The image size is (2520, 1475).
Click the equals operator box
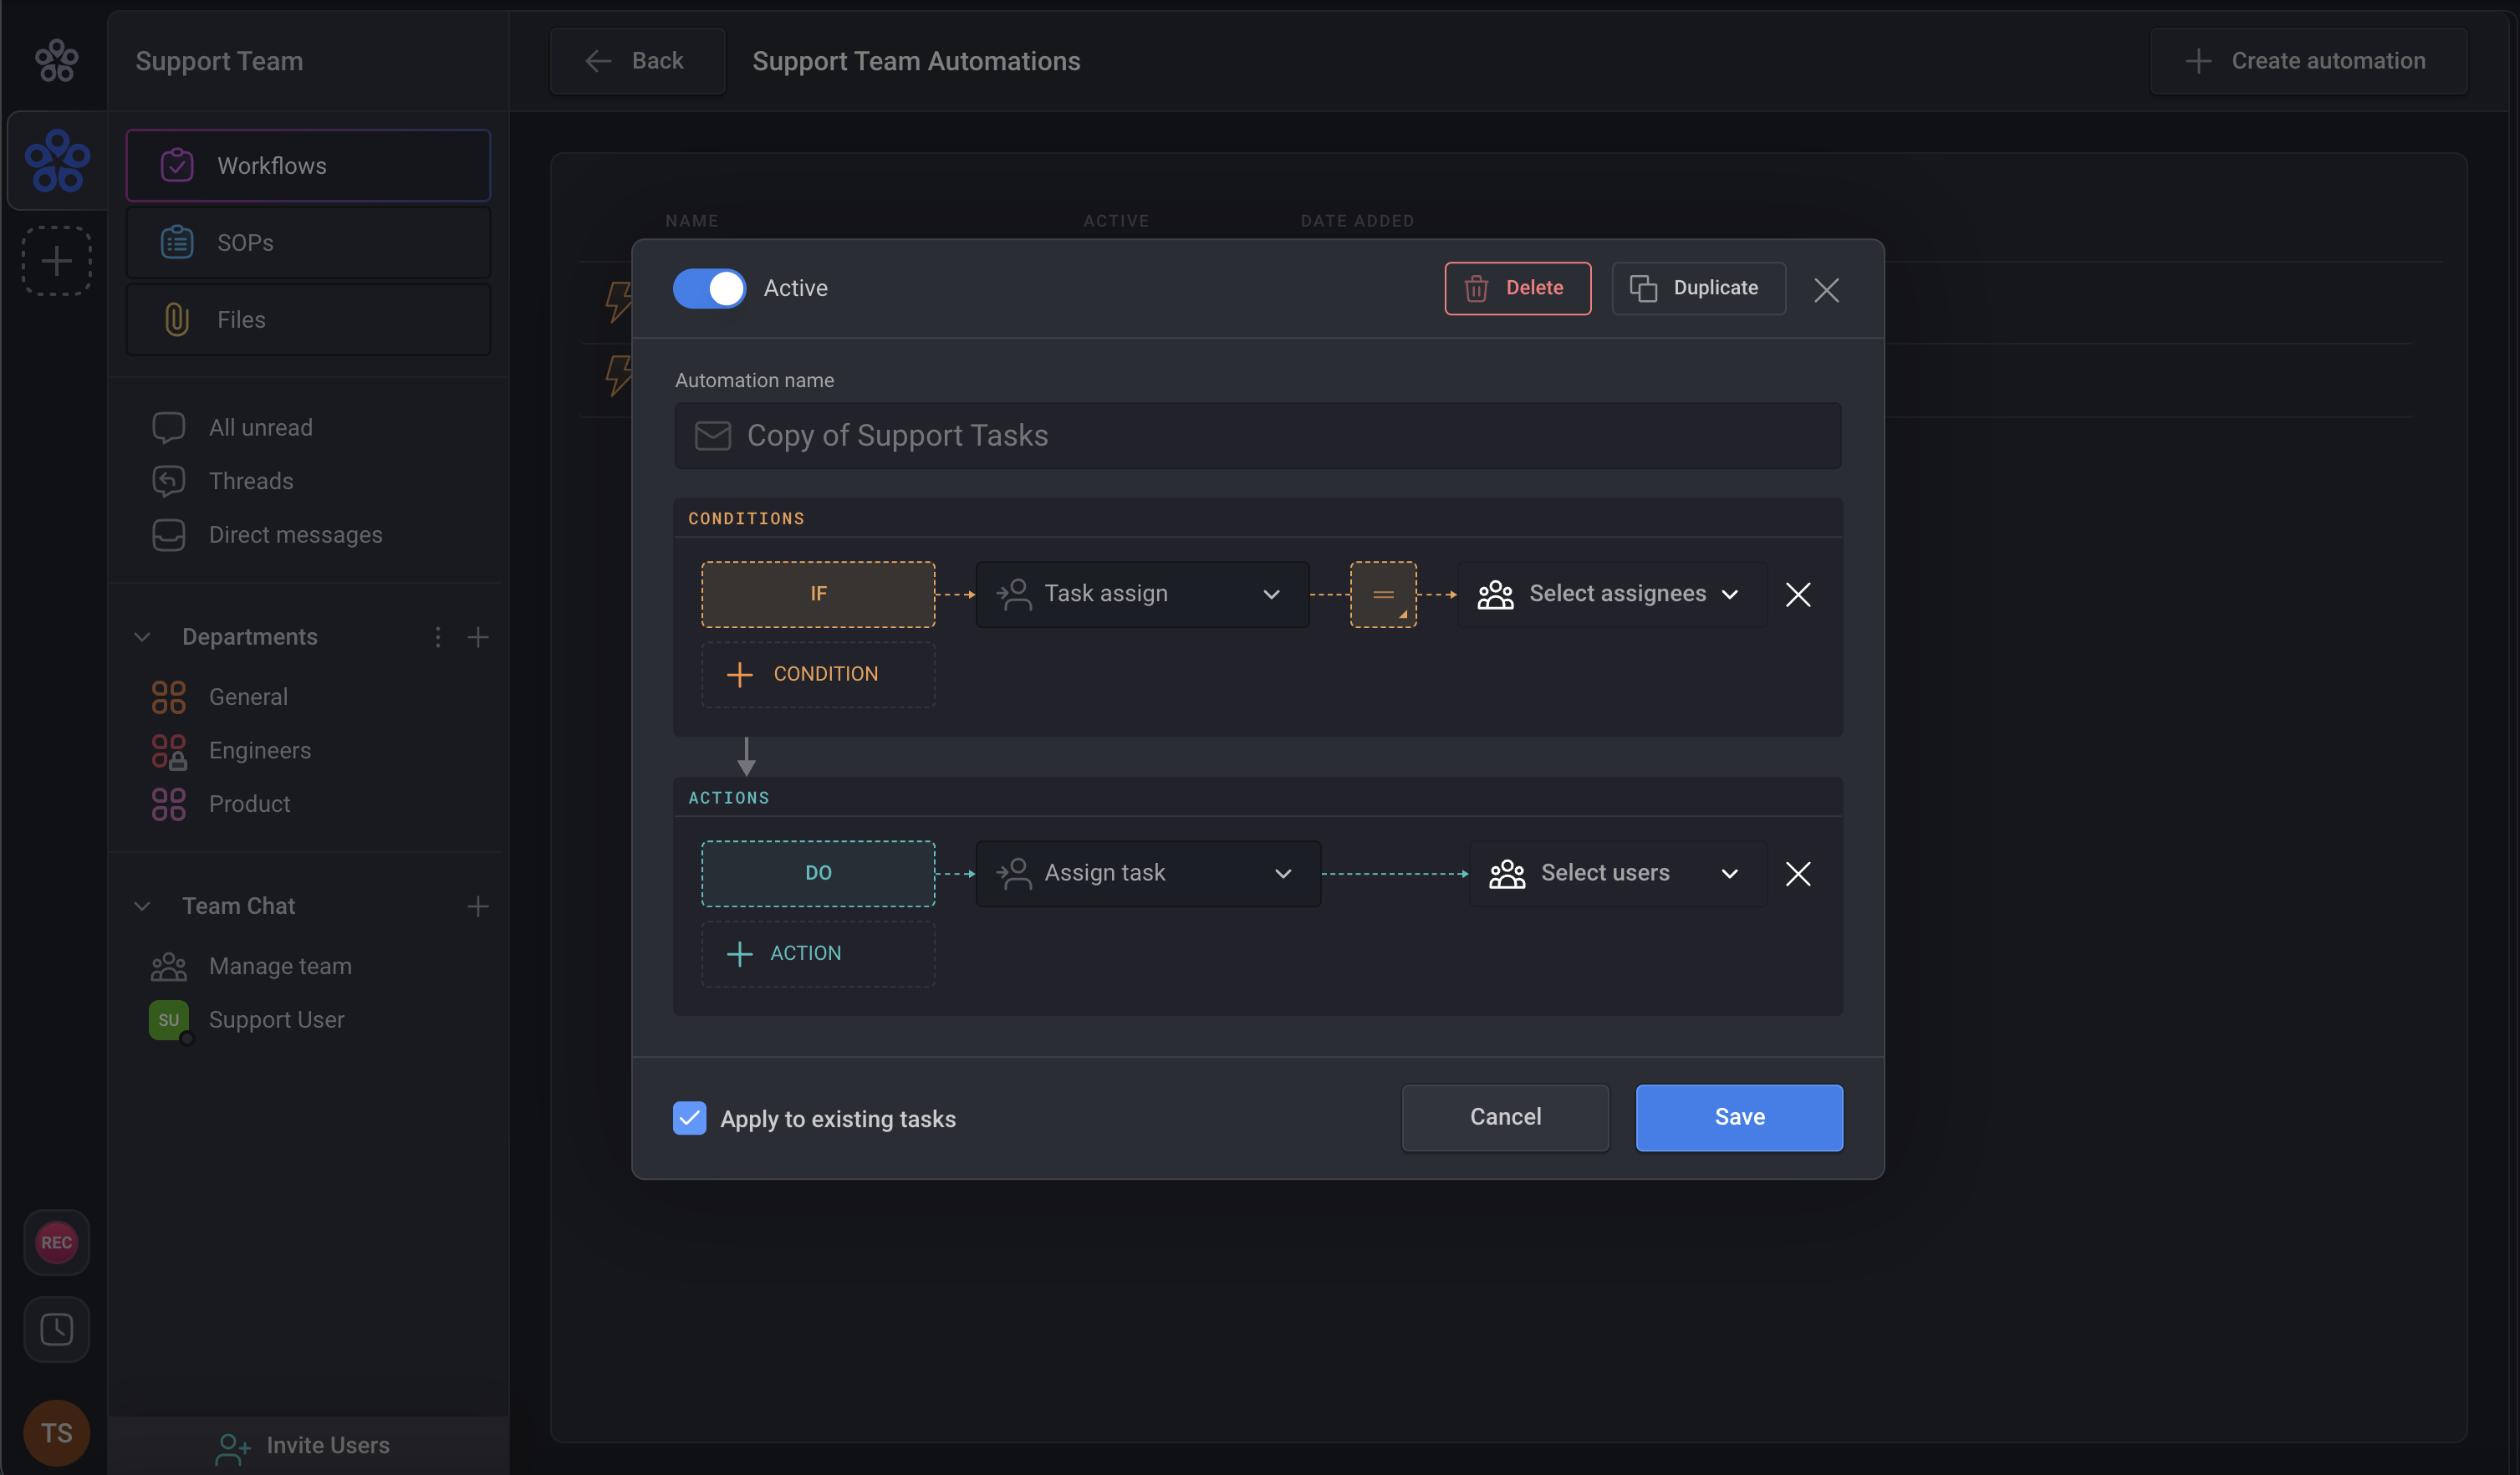[x=1382, y=594]
